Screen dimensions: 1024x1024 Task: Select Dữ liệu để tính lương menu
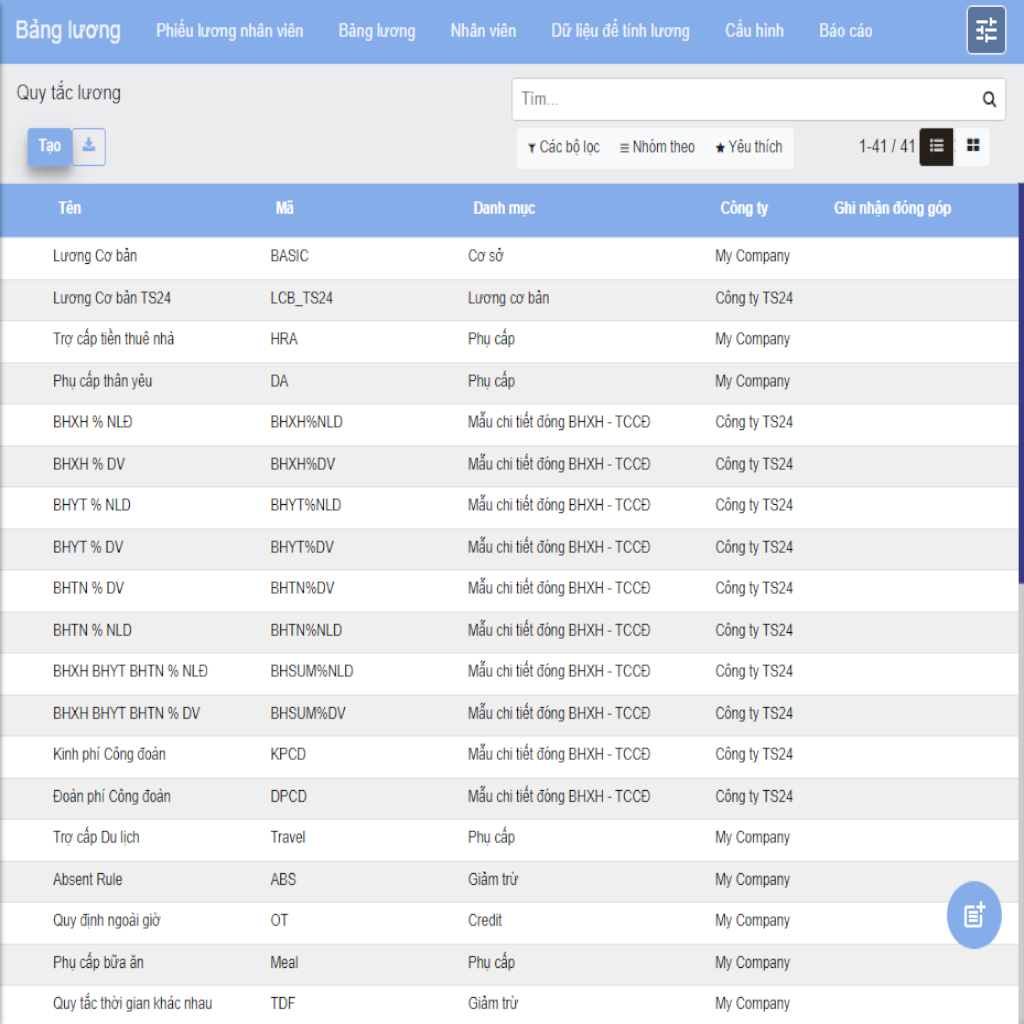click(x=620, y=31)
